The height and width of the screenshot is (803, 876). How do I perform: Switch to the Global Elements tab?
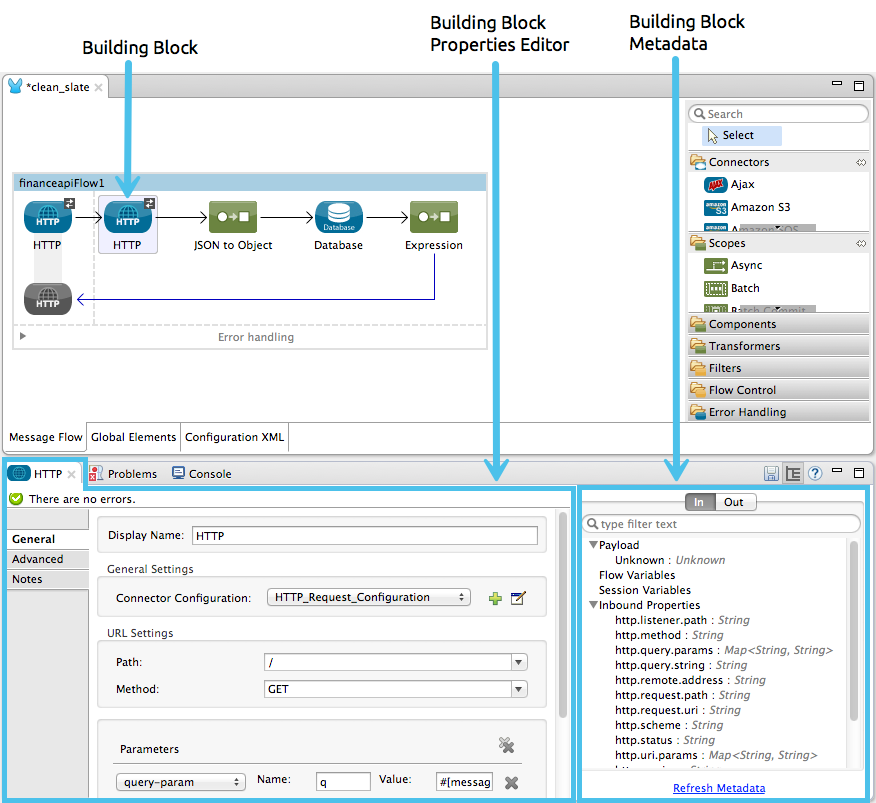click(133, 437)
